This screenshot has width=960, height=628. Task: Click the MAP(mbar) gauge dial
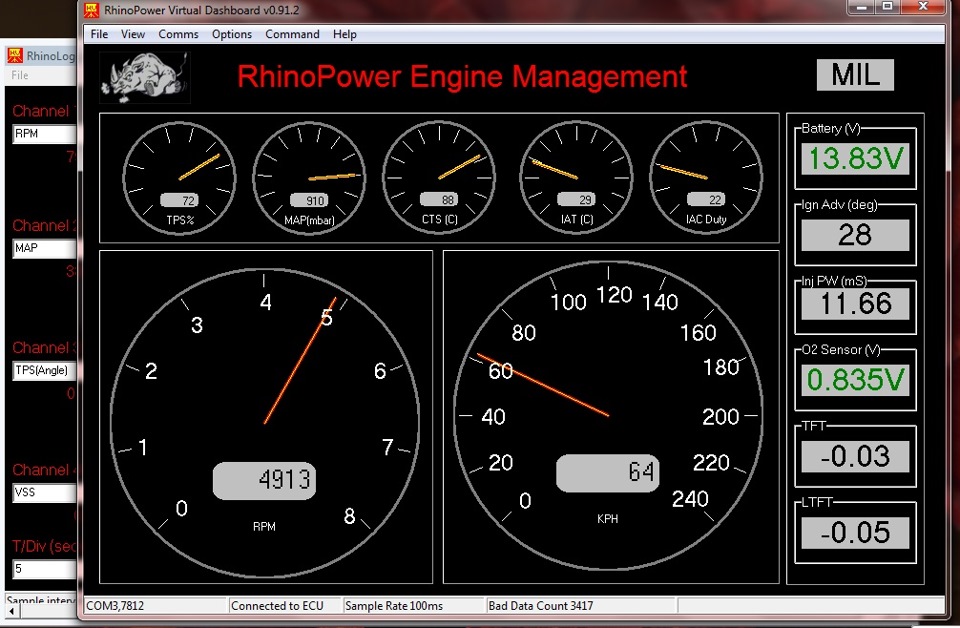(309, 178)
